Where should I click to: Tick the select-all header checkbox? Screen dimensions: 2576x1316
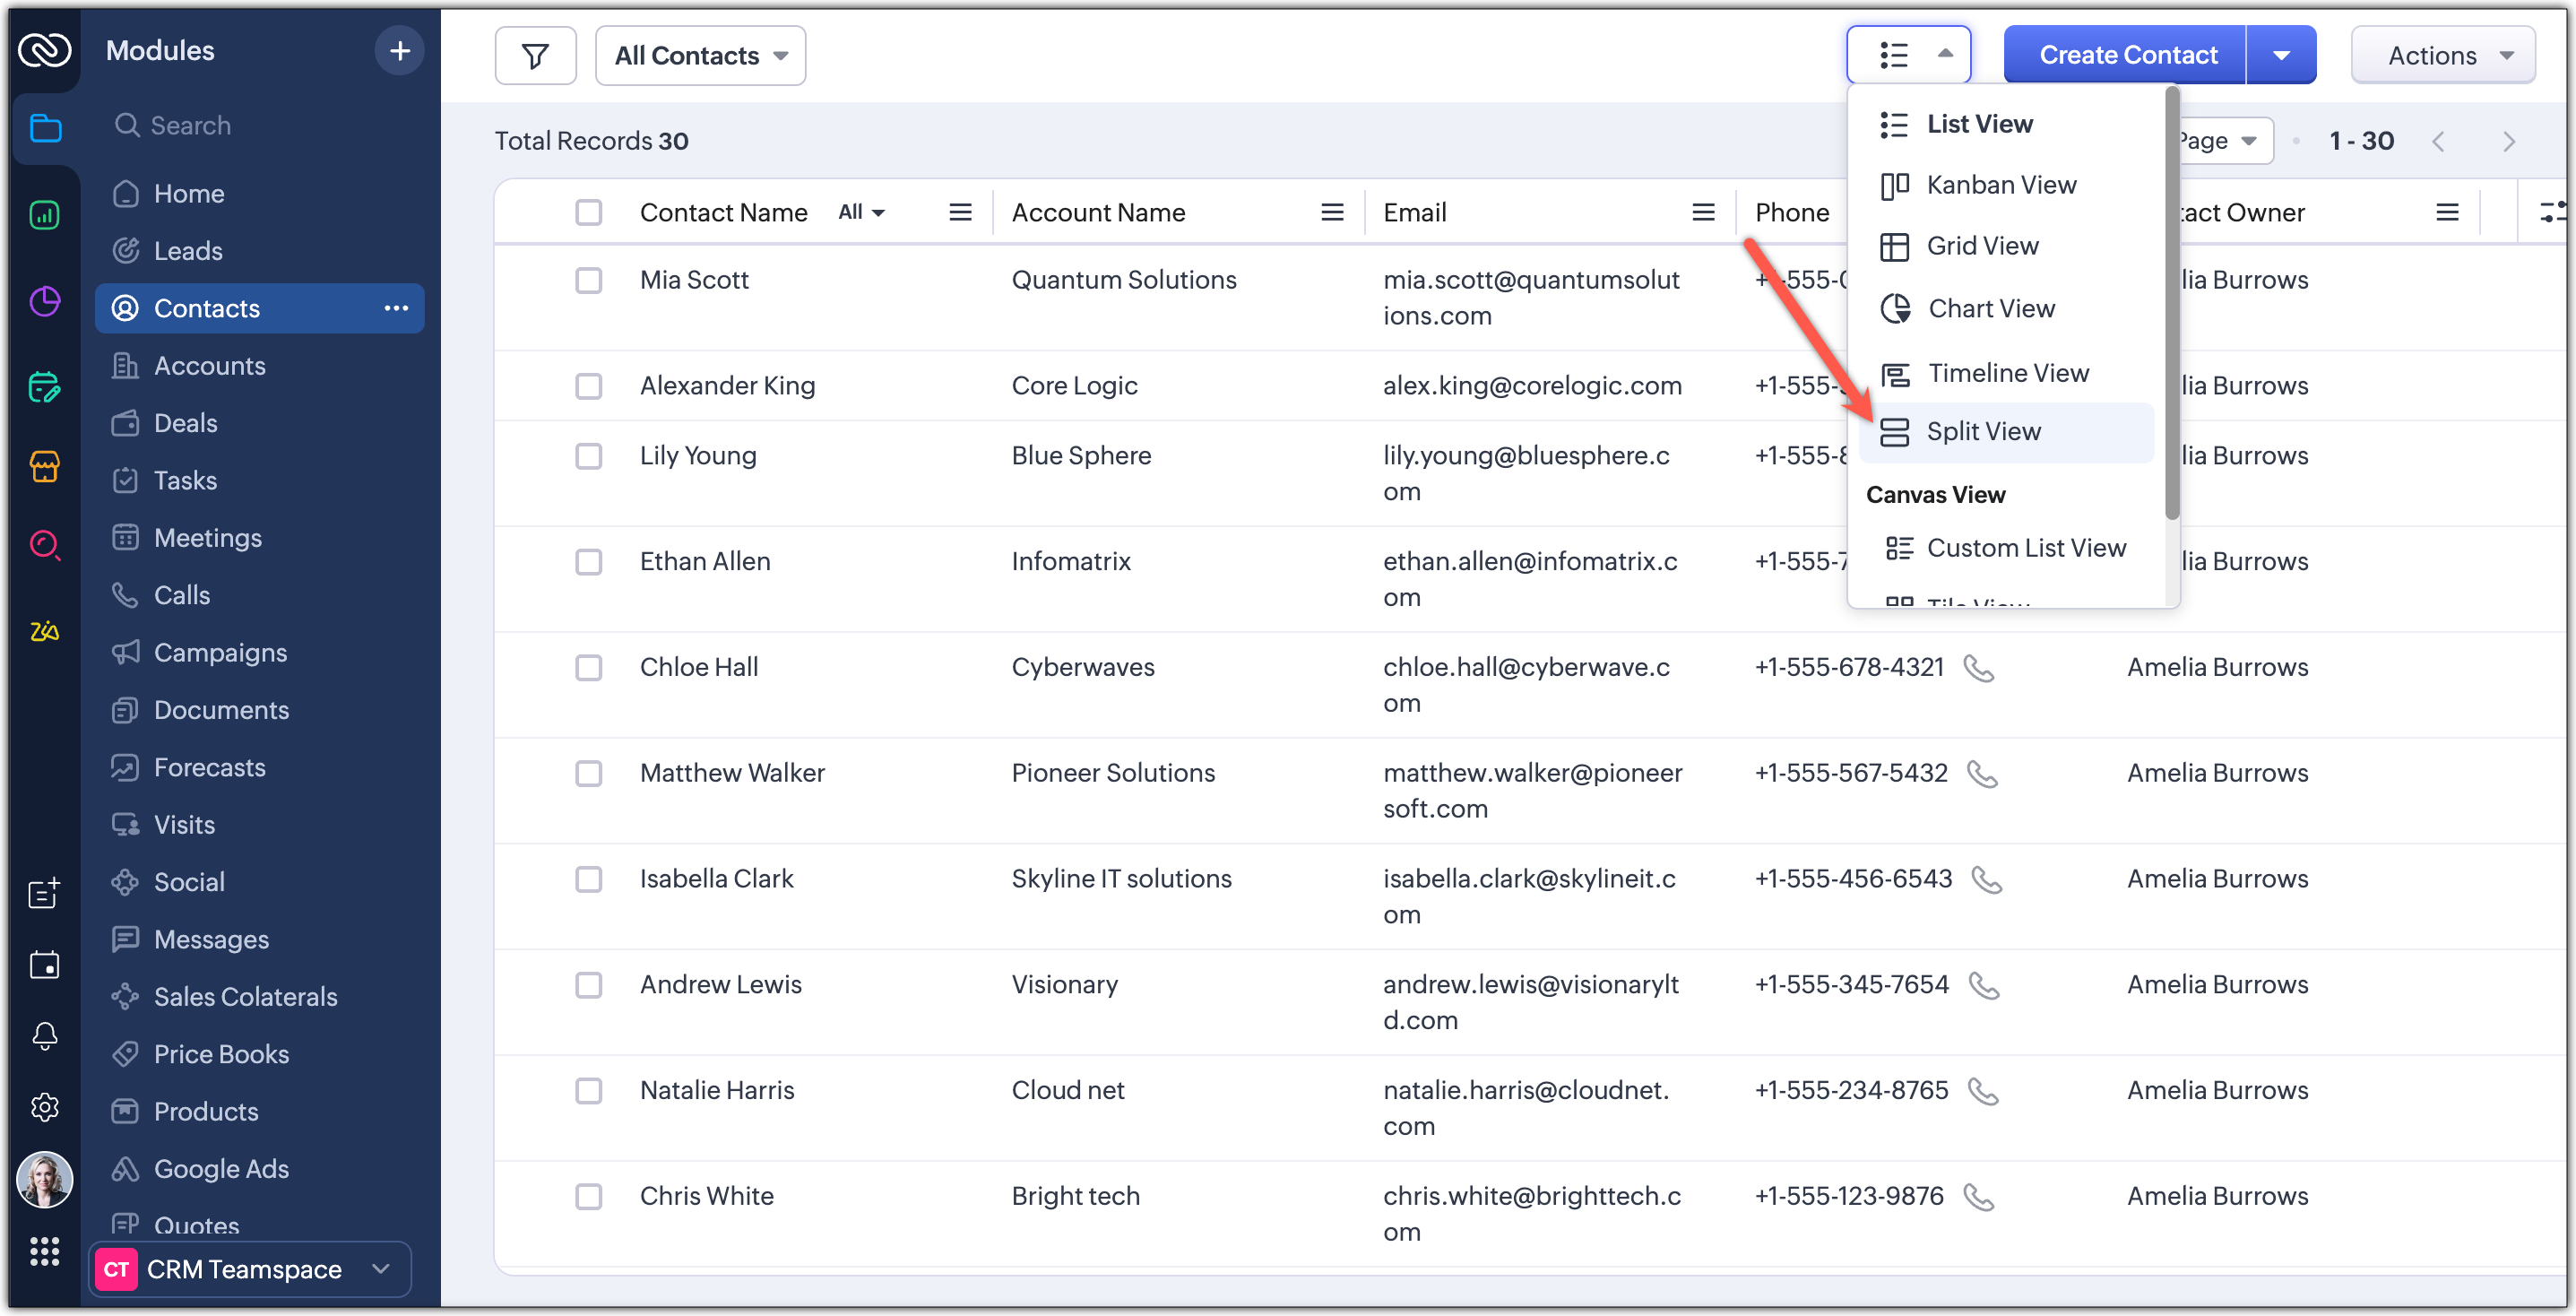coord(589,213)
